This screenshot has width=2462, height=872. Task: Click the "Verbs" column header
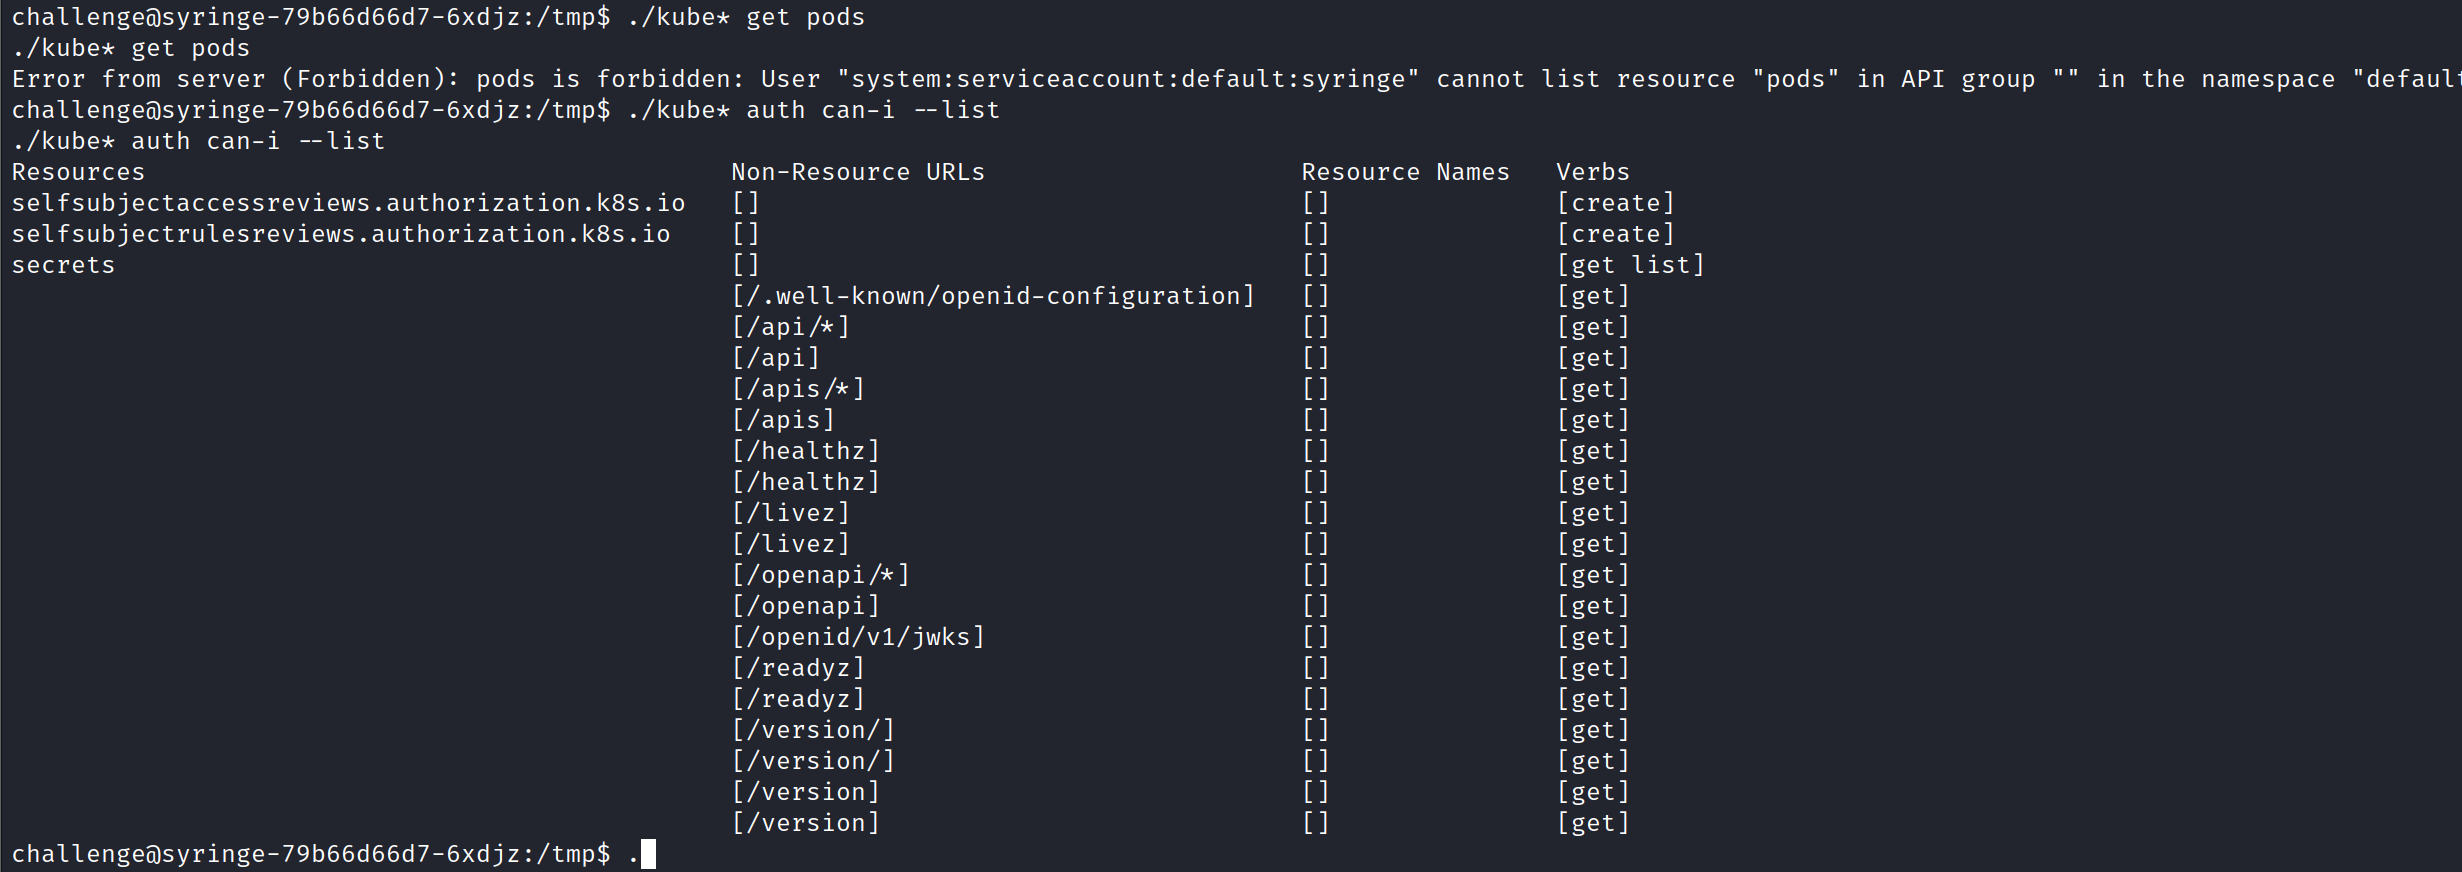[x=1592, y=172]
